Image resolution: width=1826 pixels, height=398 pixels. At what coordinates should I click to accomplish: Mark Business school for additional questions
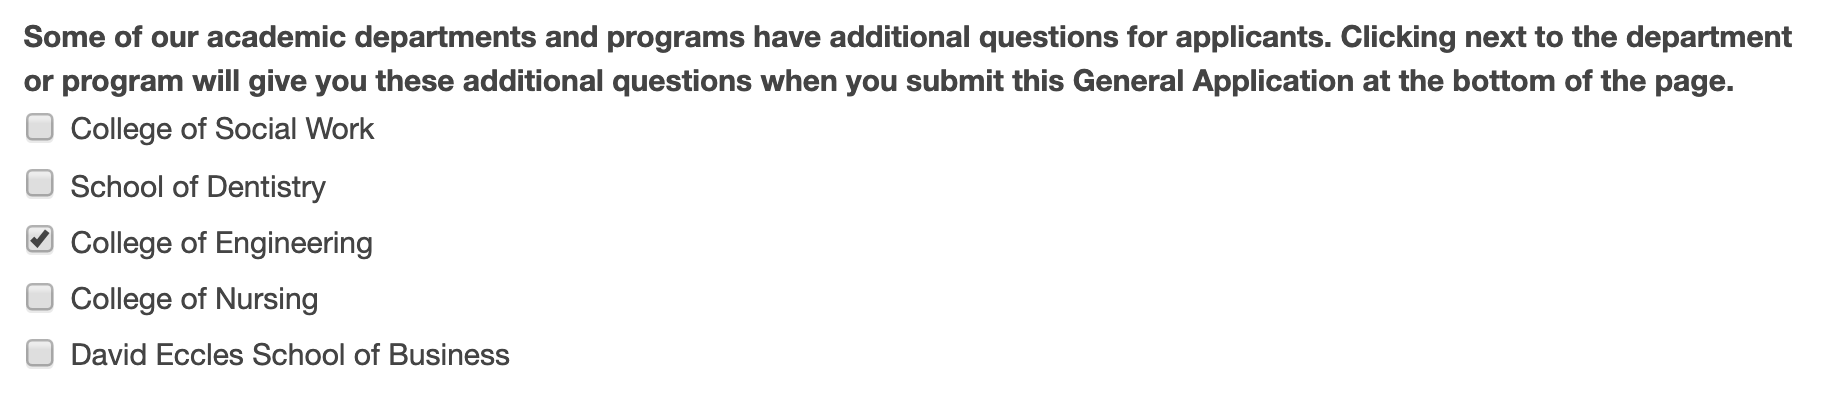pos(40,353)
